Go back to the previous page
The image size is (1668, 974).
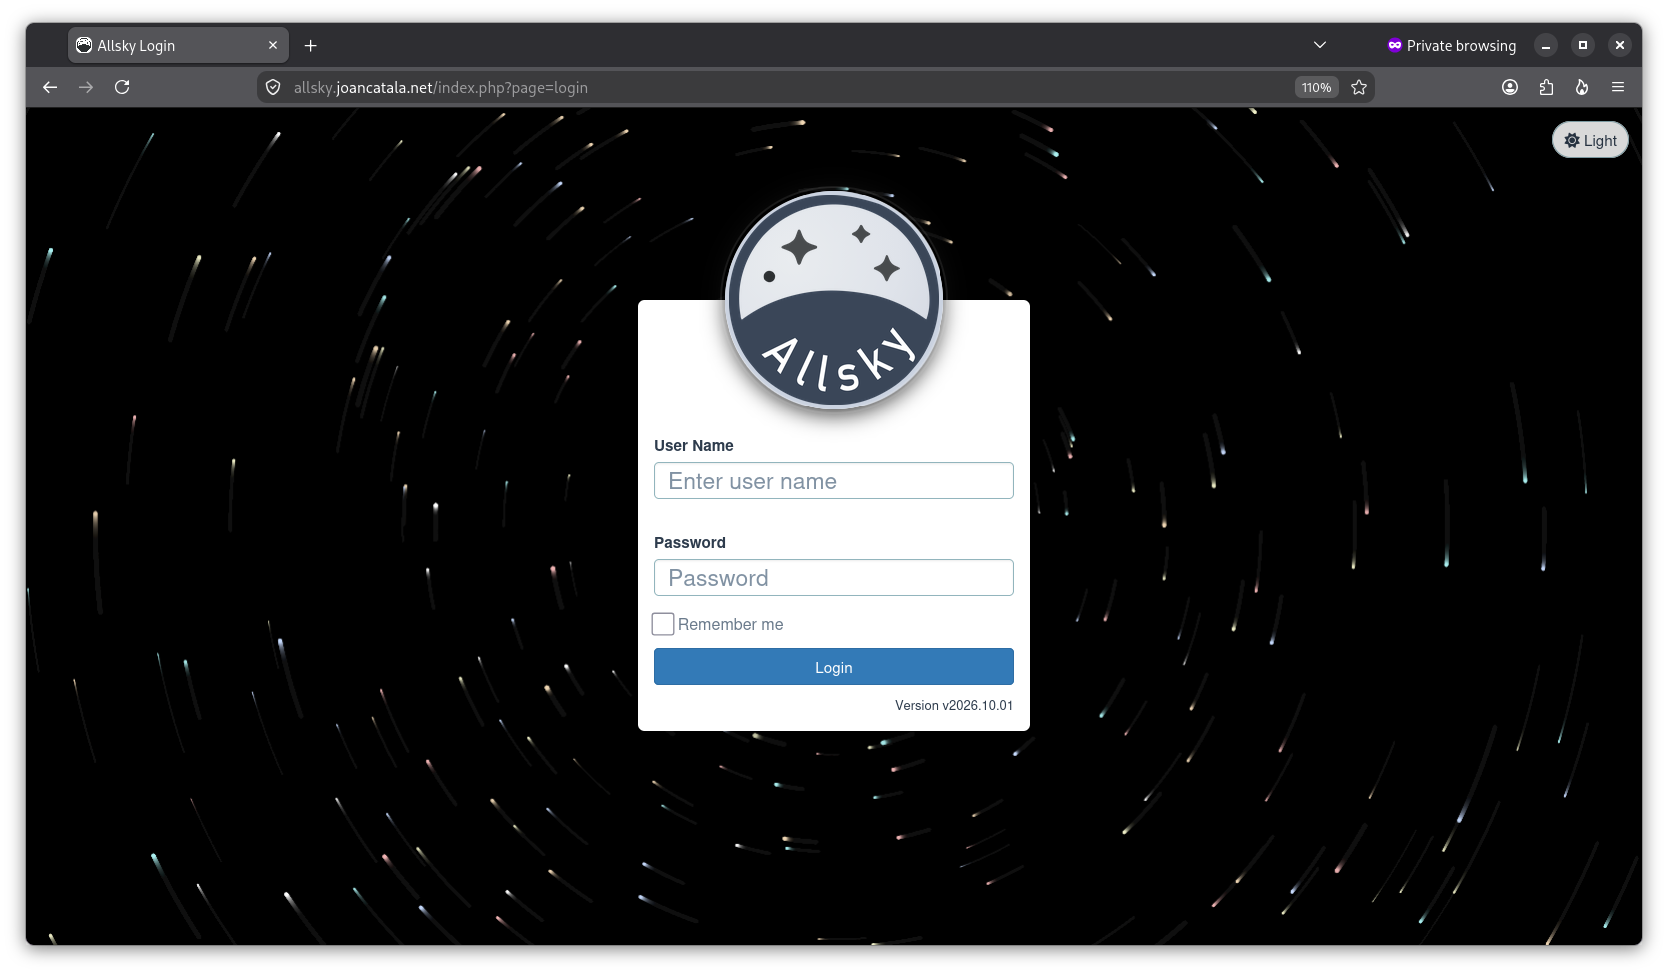[50, 87]
